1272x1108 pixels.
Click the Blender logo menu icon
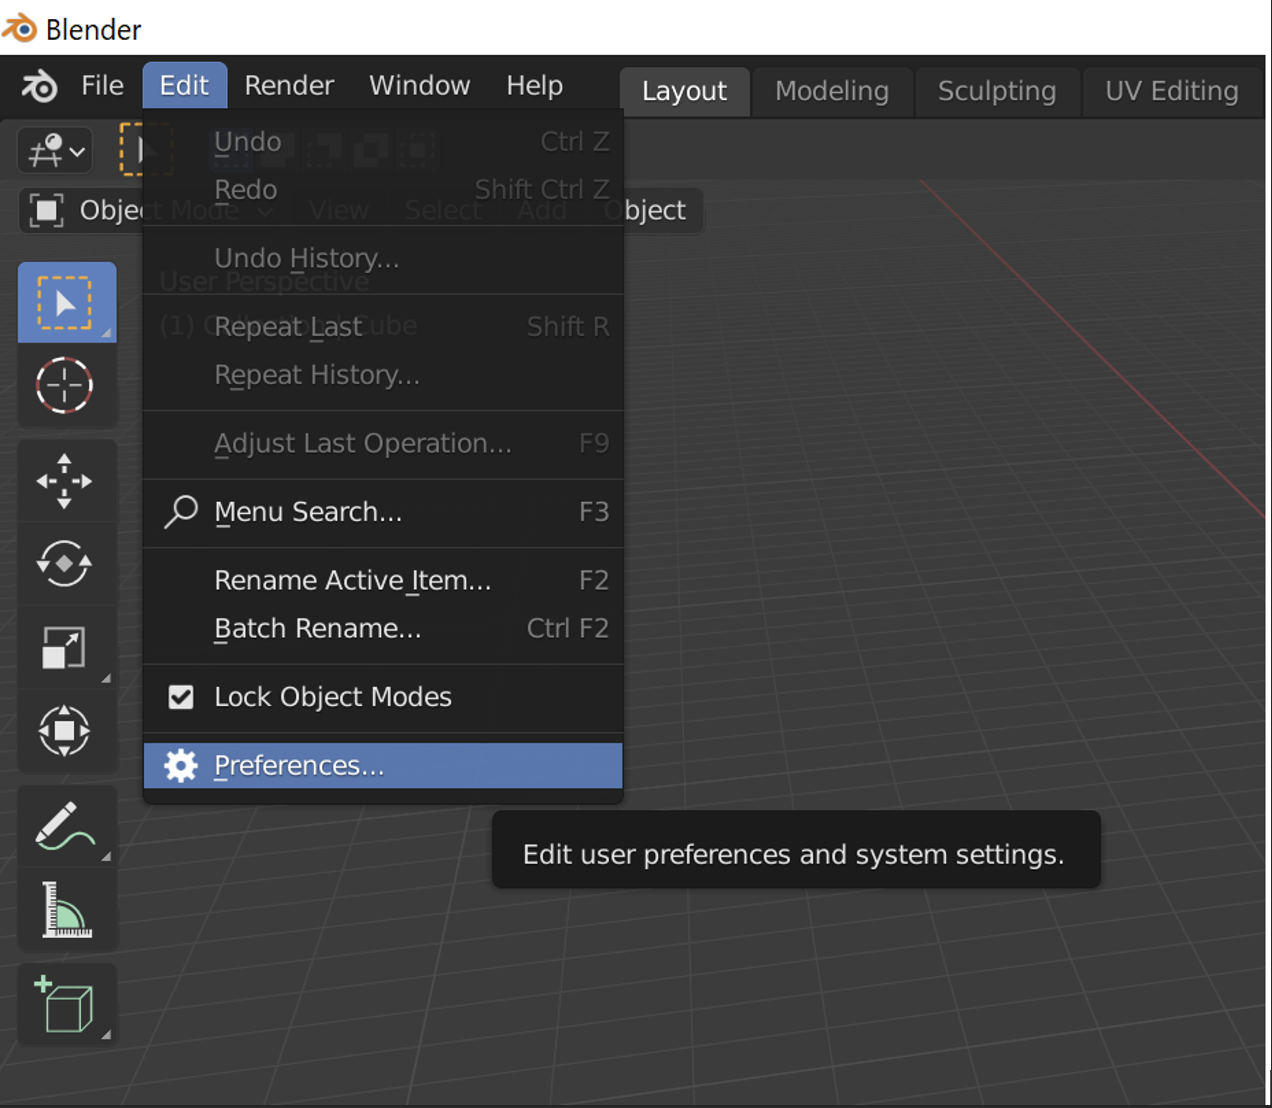pos(40,86)
